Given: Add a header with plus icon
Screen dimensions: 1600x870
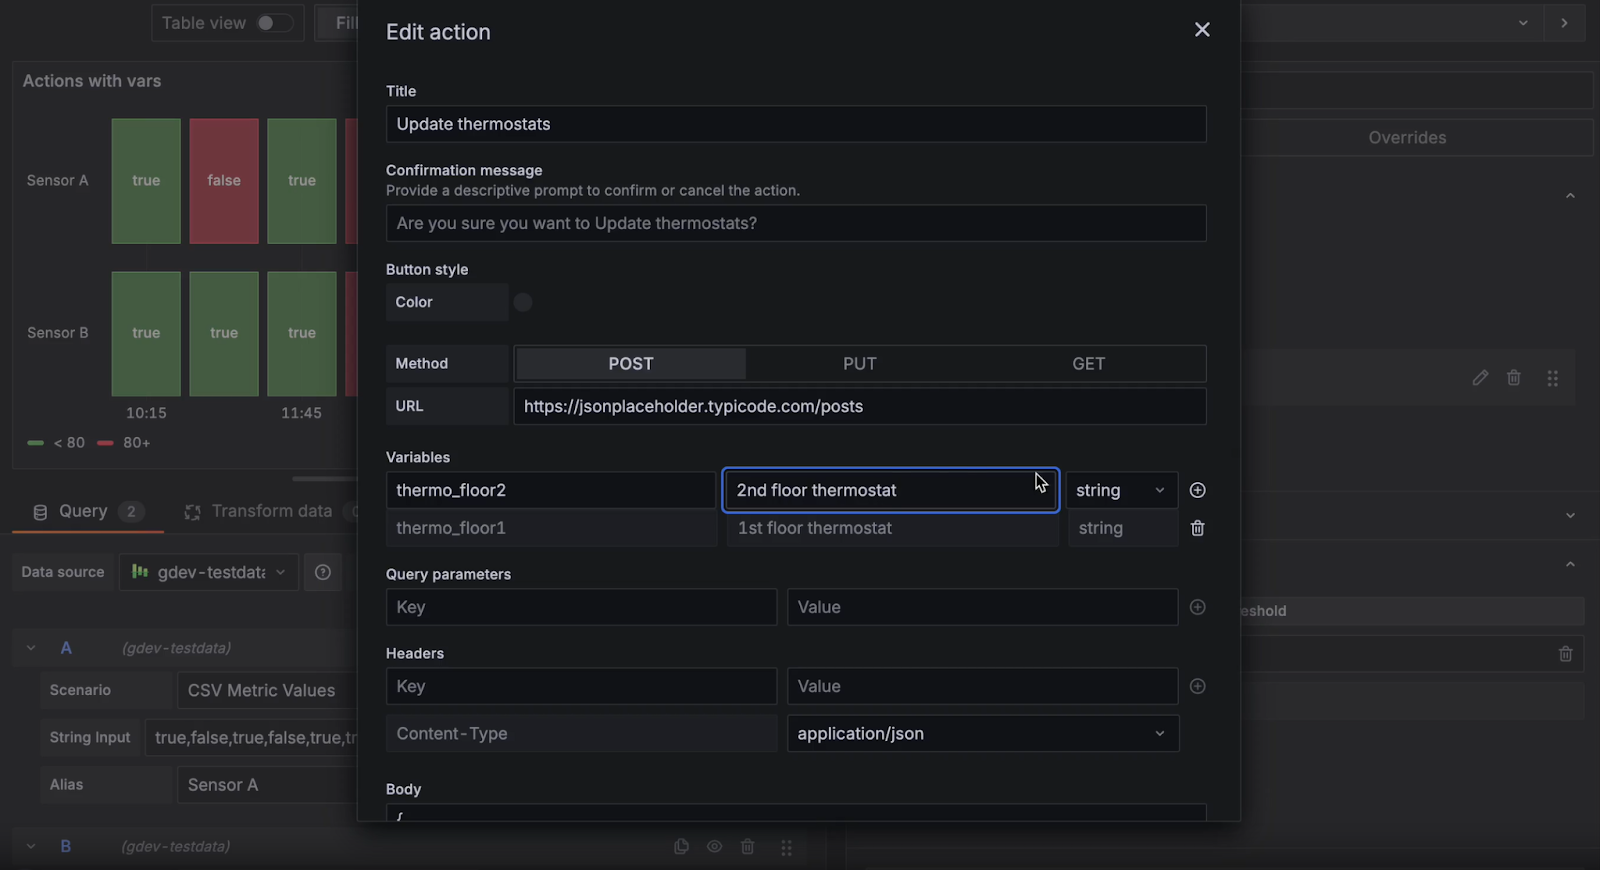Looking at the screenshot, I should pos(1197,686).
